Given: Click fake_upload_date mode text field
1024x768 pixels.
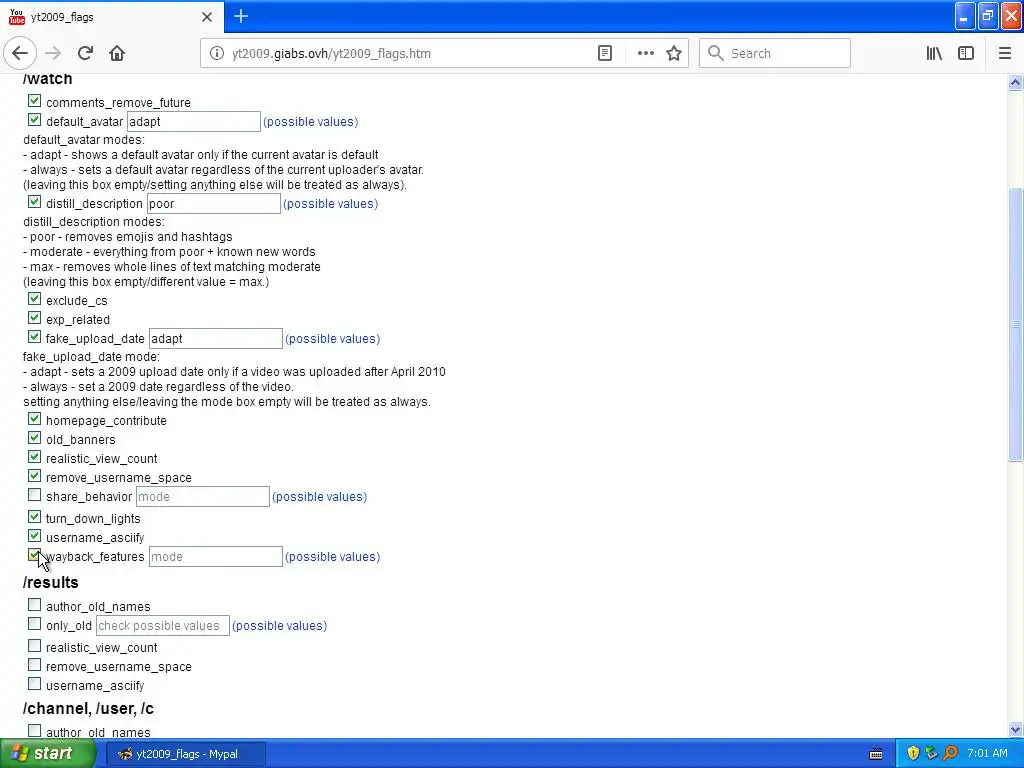Looking at the screenshot, I should point(216,339).
